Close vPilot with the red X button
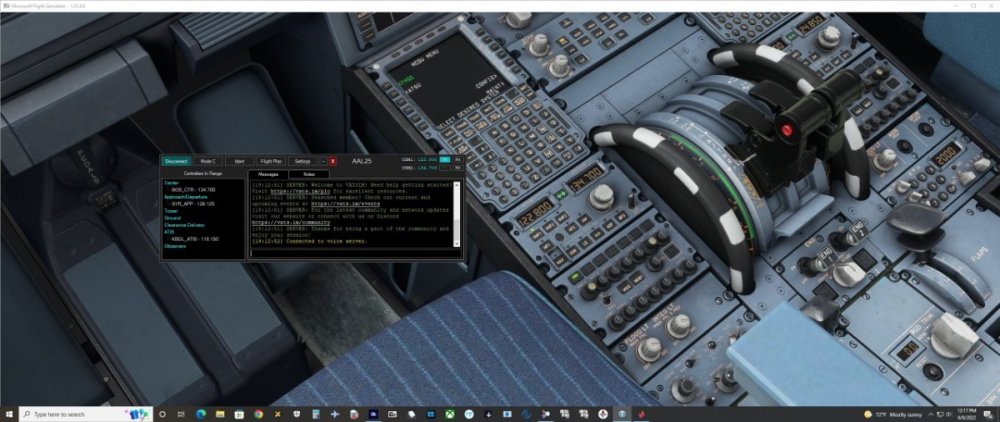The height and width of the screenshot is (422, 1000). click(333, 161)
